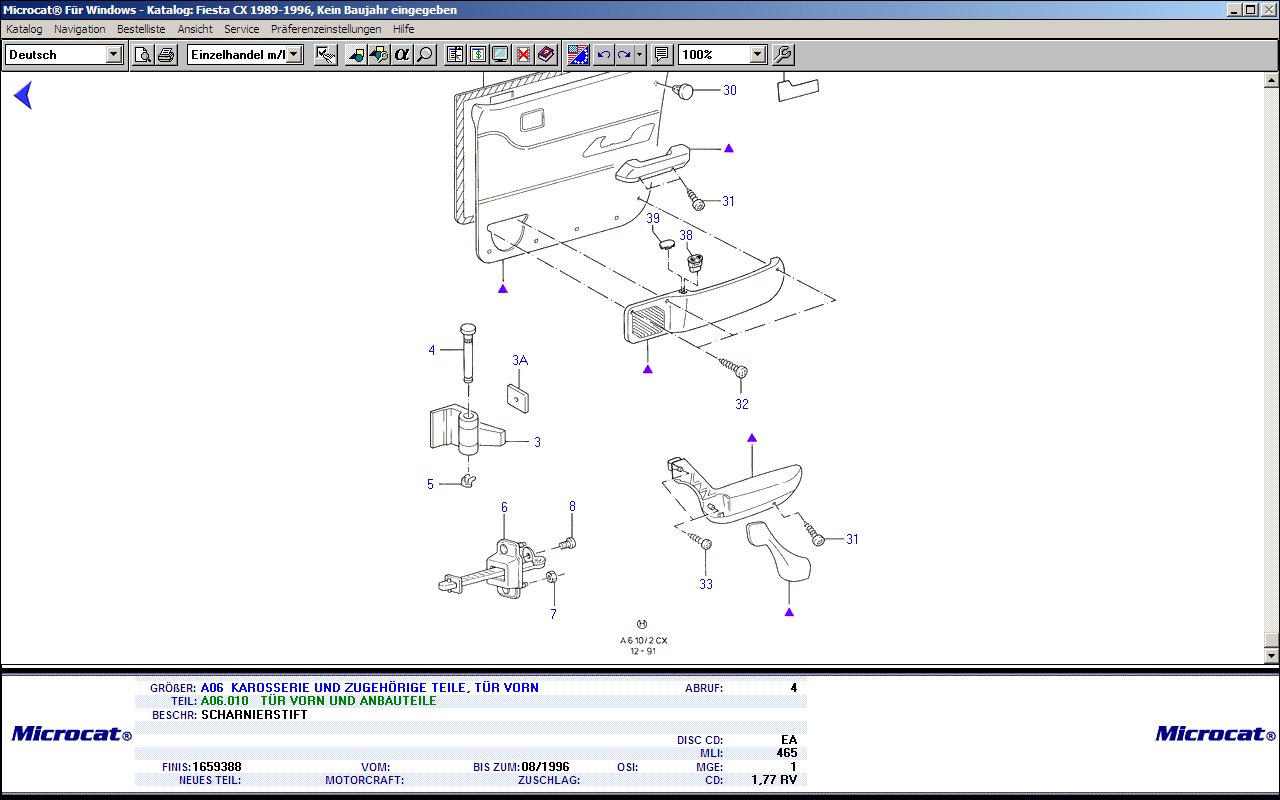
Task: Click the speech bubble notes icon
Action: [661, 55]
